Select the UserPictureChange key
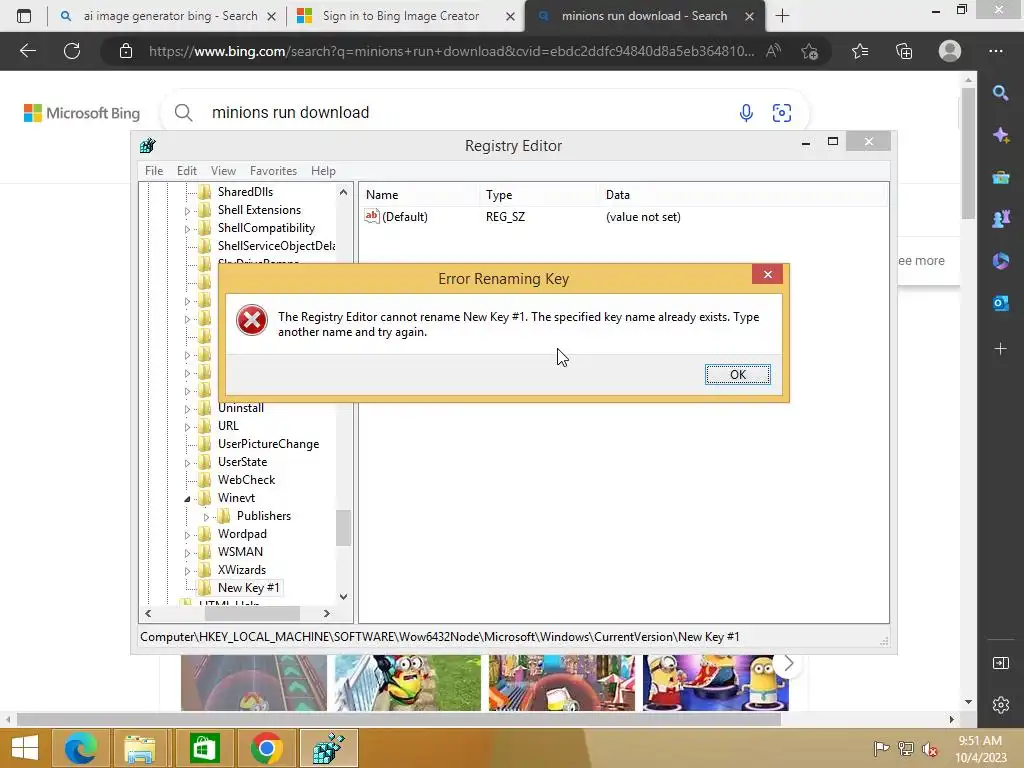Viewport: 1024px width, 768px height. click(268, 443)
